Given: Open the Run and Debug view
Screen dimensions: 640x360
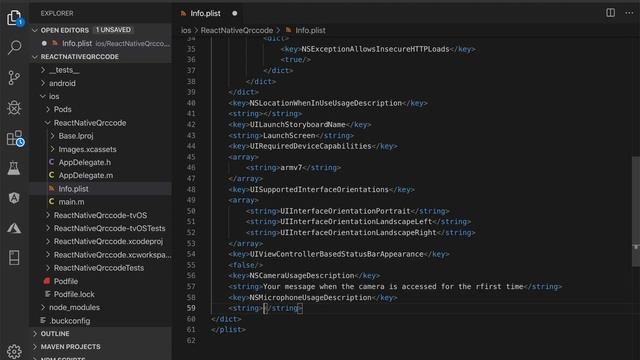Looking at the screenshot, I should [14, 108].
